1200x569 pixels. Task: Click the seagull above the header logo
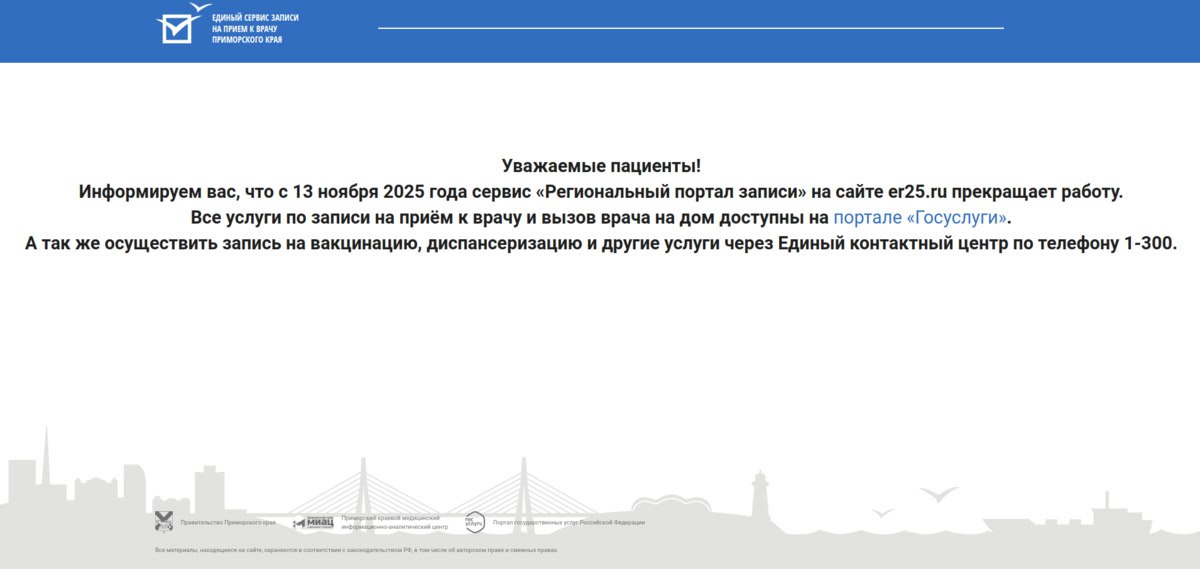pos(200,9)
